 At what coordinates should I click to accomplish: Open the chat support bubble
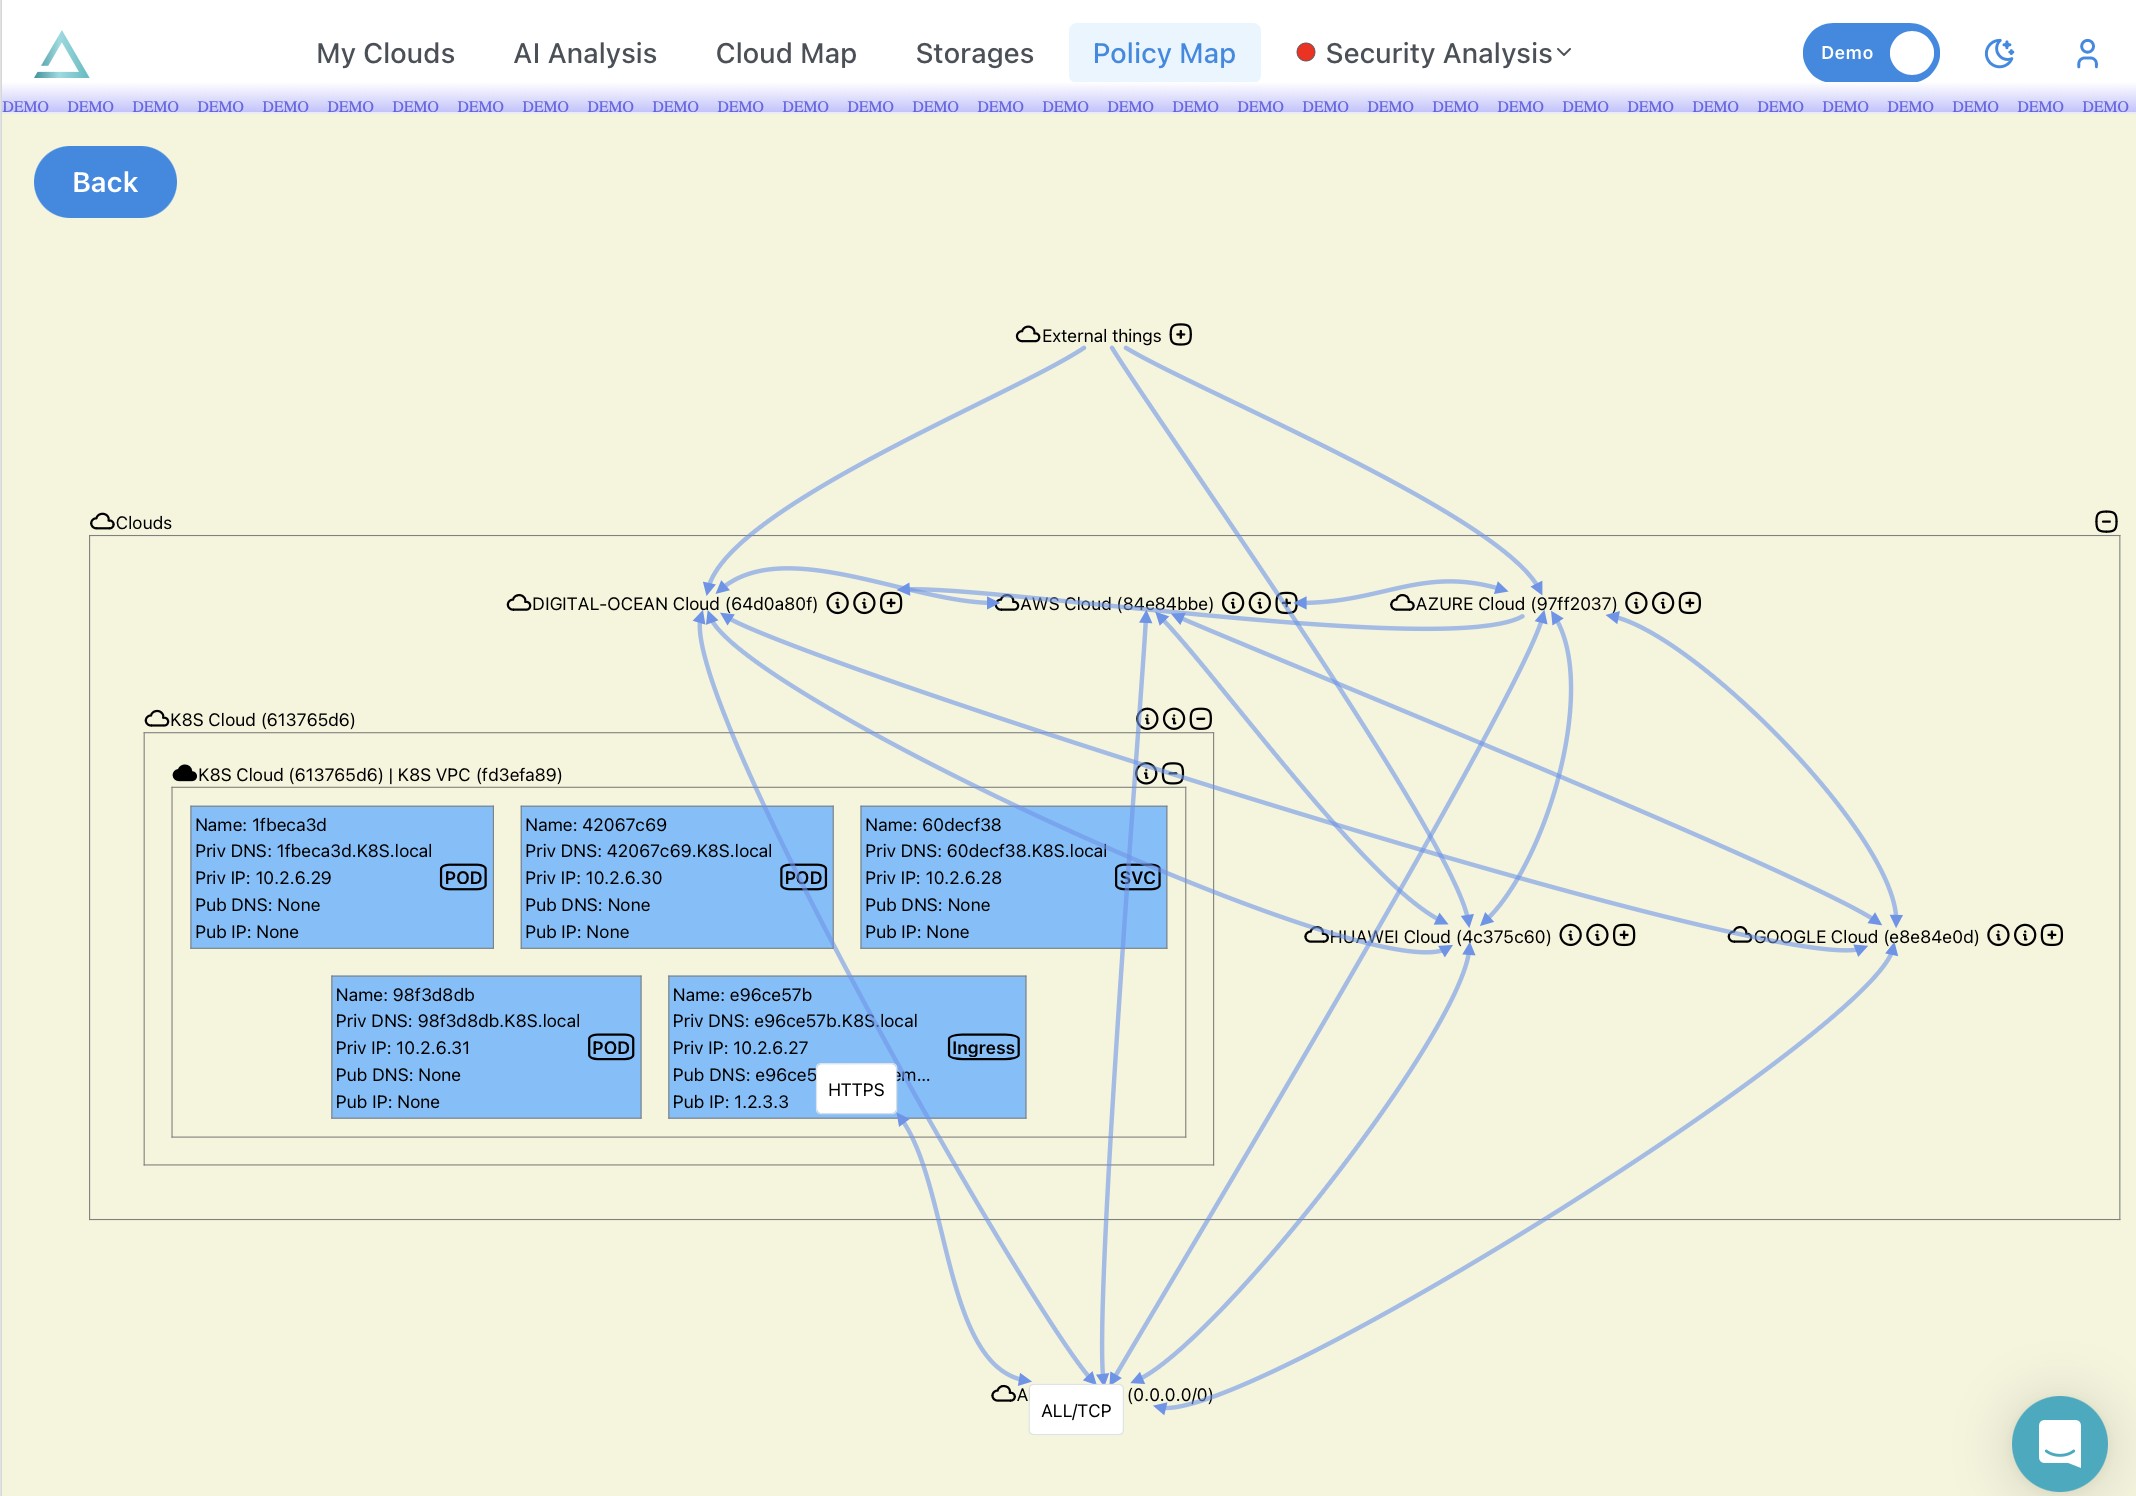(x=2059, y=1442)
